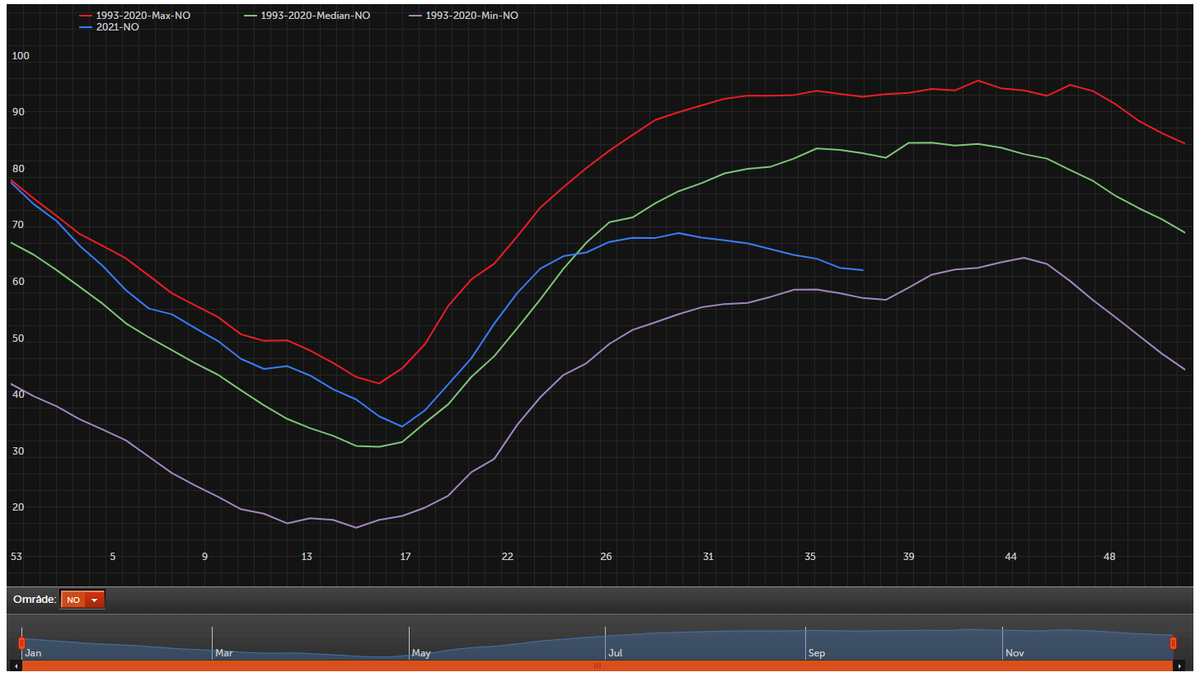Click x-axis week label 35
This screenshot has width=1200, height=677.
click(x=810, y=556)
